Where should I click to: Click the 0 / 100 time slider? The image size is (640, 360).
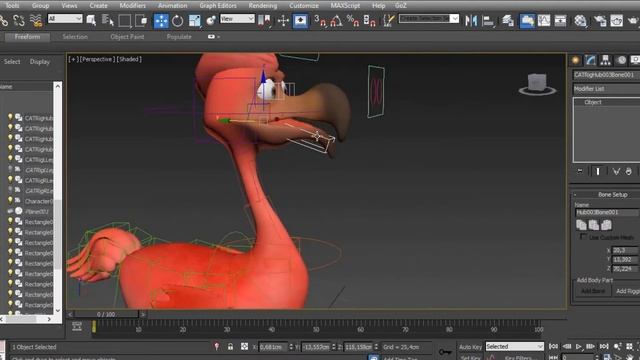click(x=106, y=314)
